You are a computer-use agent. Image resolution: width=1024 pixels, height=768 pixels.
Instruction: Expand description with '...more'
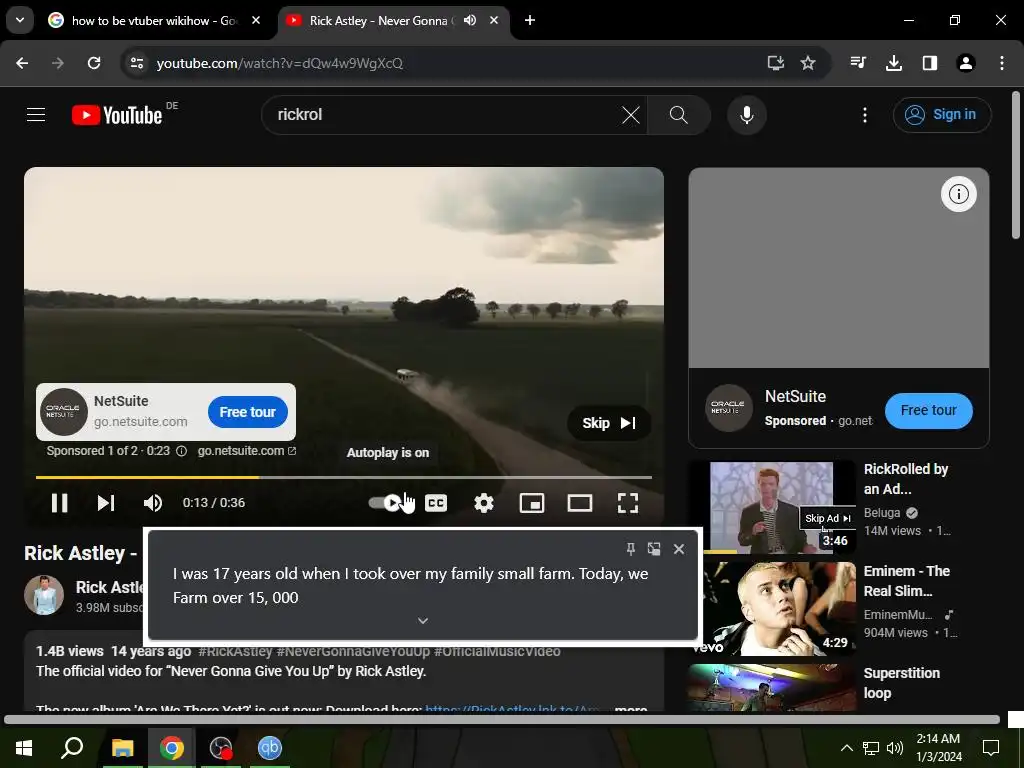click(631, 708)
